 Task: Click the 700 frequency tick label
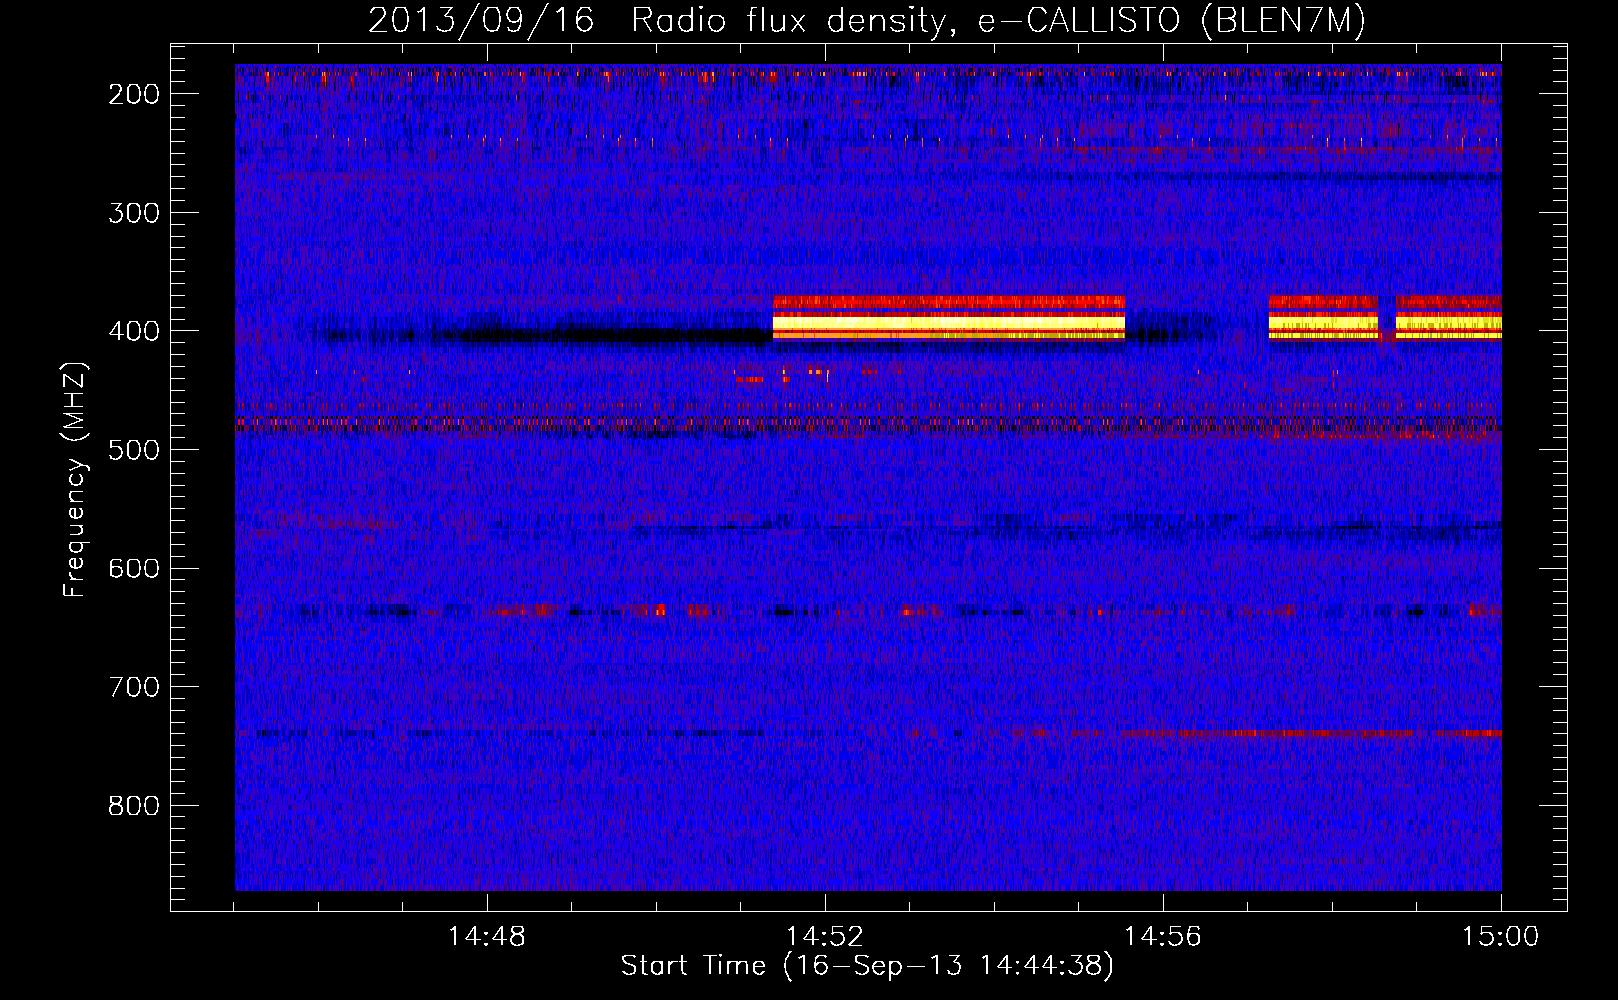pos(133,687)
